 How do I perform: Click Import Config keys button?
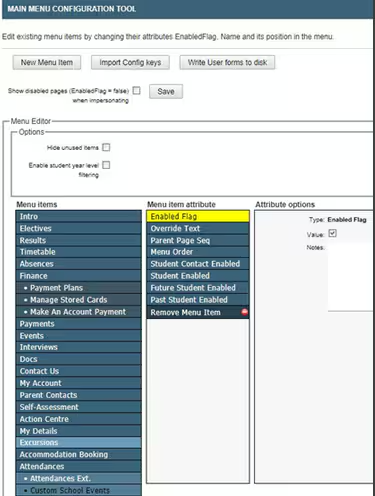(x=130, y=62)
